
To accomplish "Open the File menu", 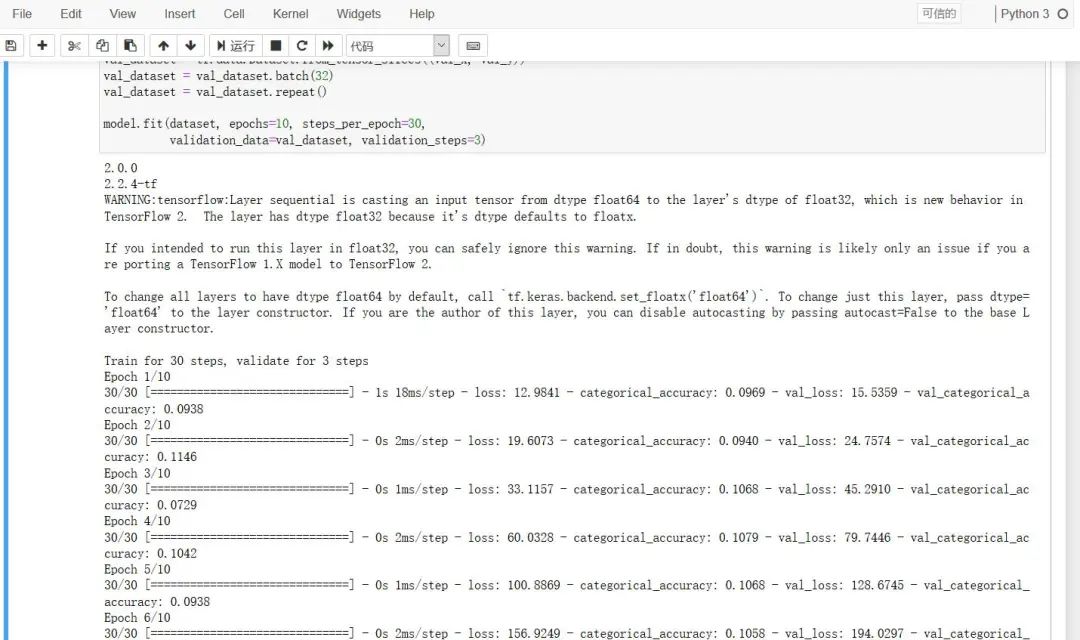I will (22, 14).
